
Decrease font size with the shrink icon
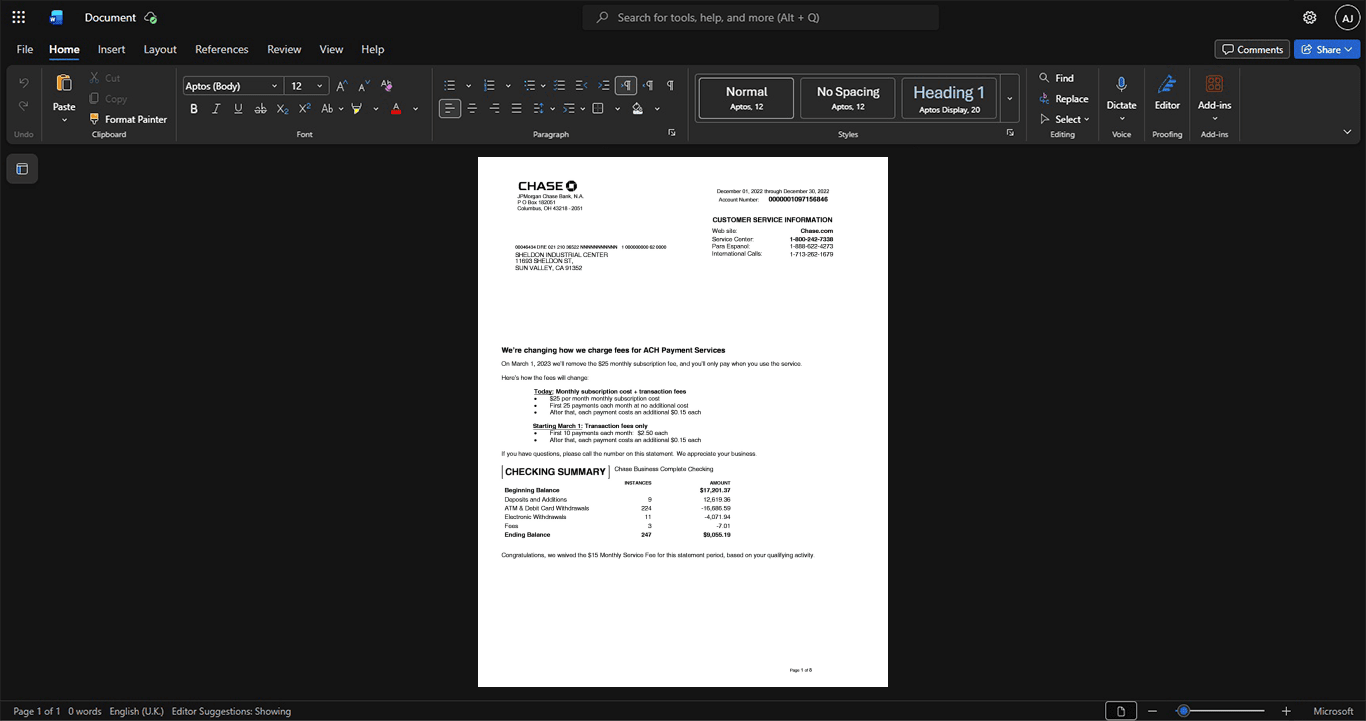pos(364,86)
